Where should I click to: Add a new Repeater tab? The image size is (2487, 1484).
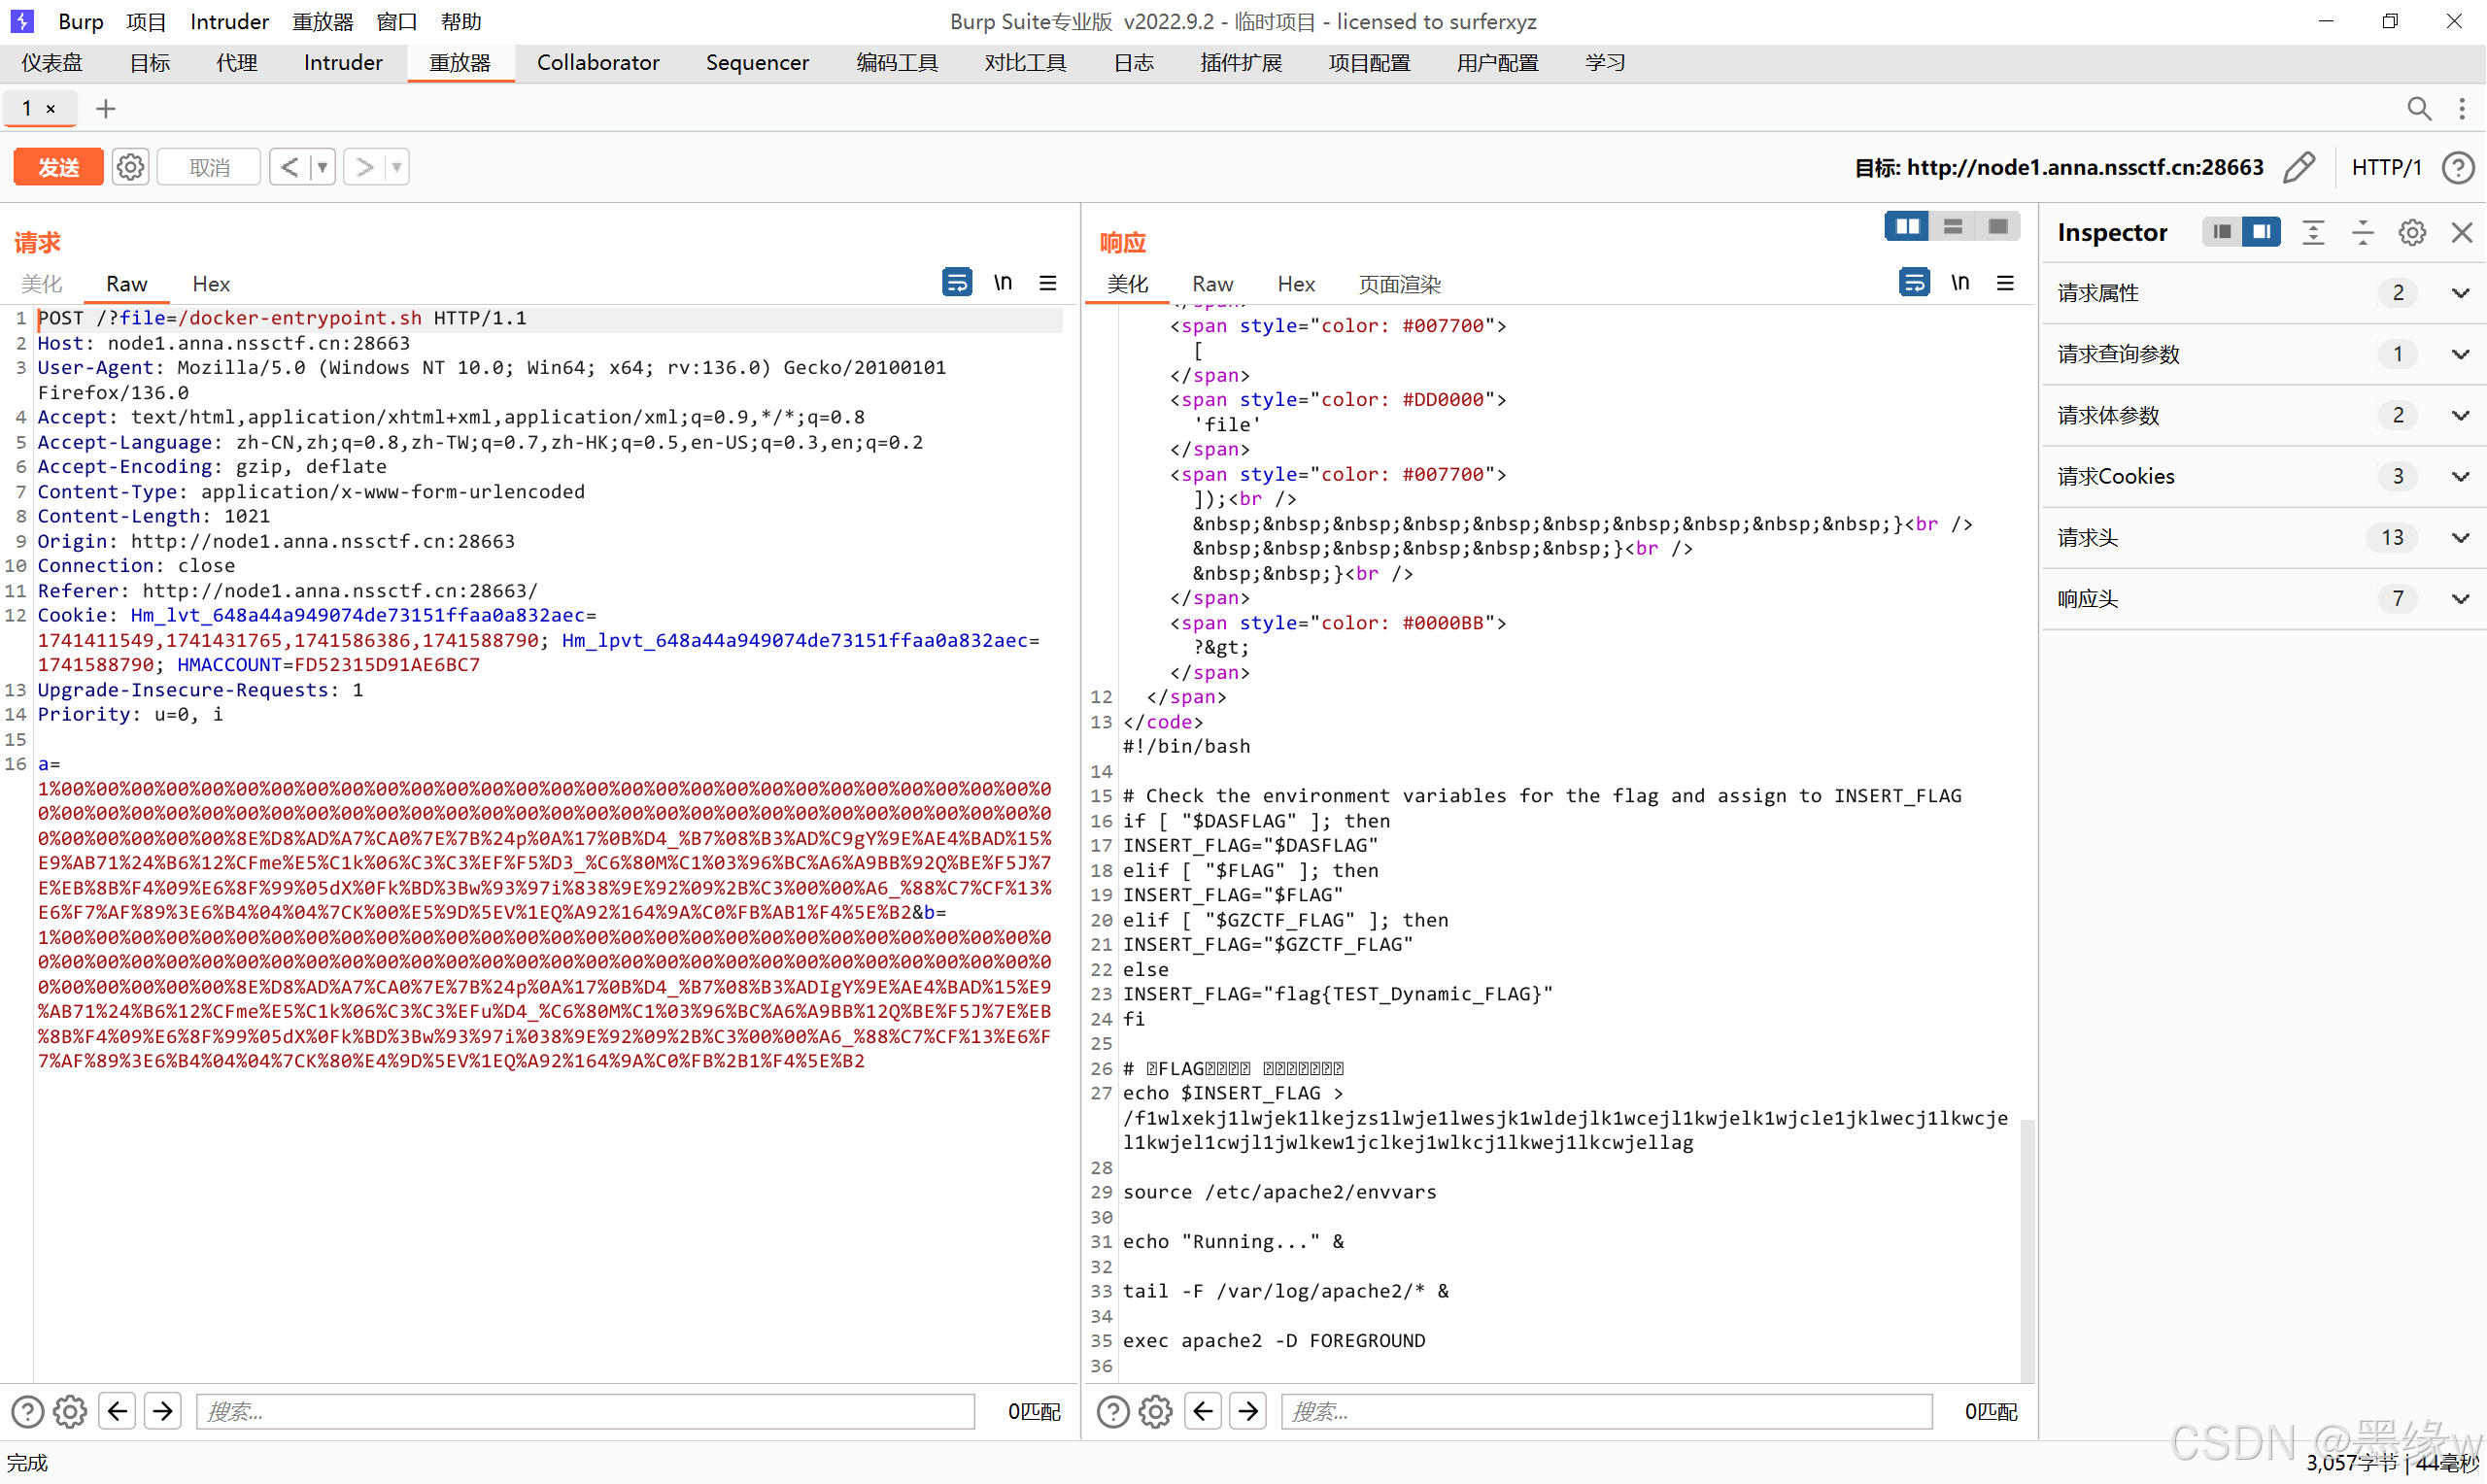[105, 108]
